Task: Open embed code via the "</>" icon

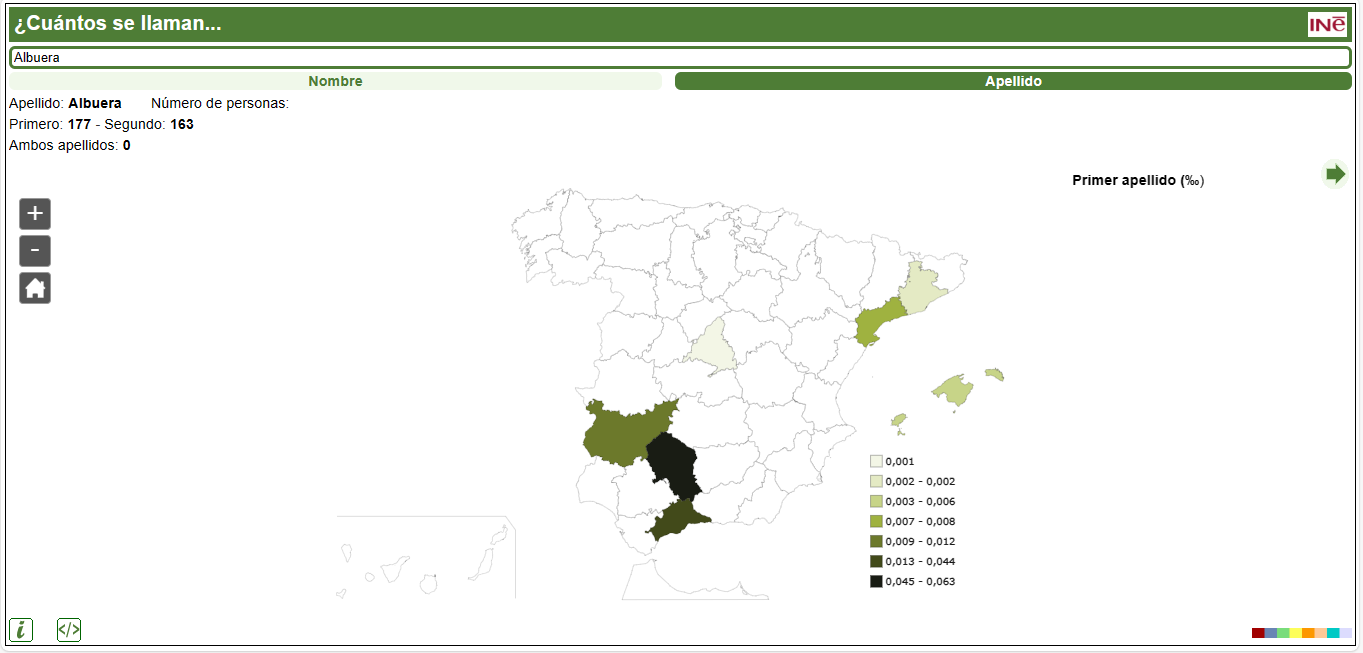Action: click(x=68, y=629)
